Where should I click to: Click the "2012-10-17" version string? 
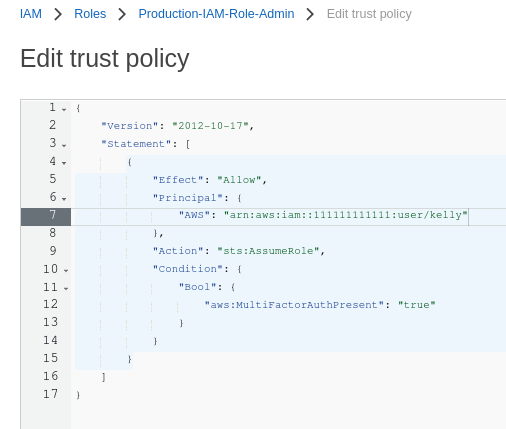pos(210,126)
